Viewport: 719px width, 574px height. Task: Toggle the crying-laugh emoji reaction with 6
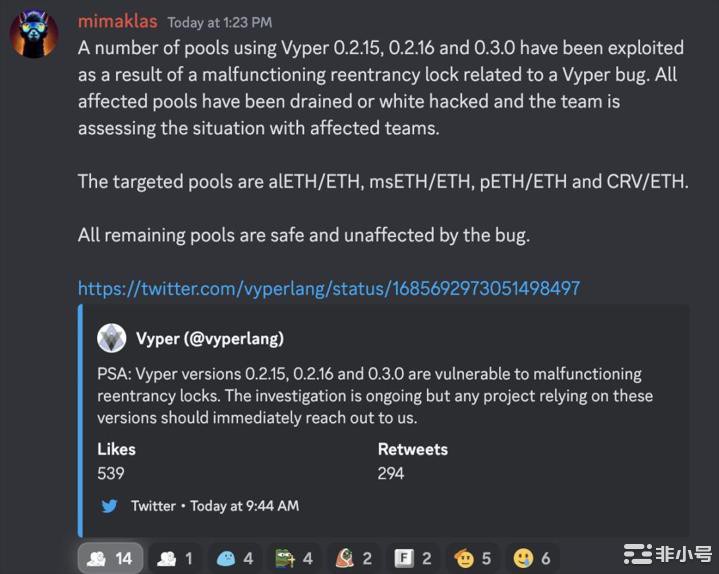(533, 558)
